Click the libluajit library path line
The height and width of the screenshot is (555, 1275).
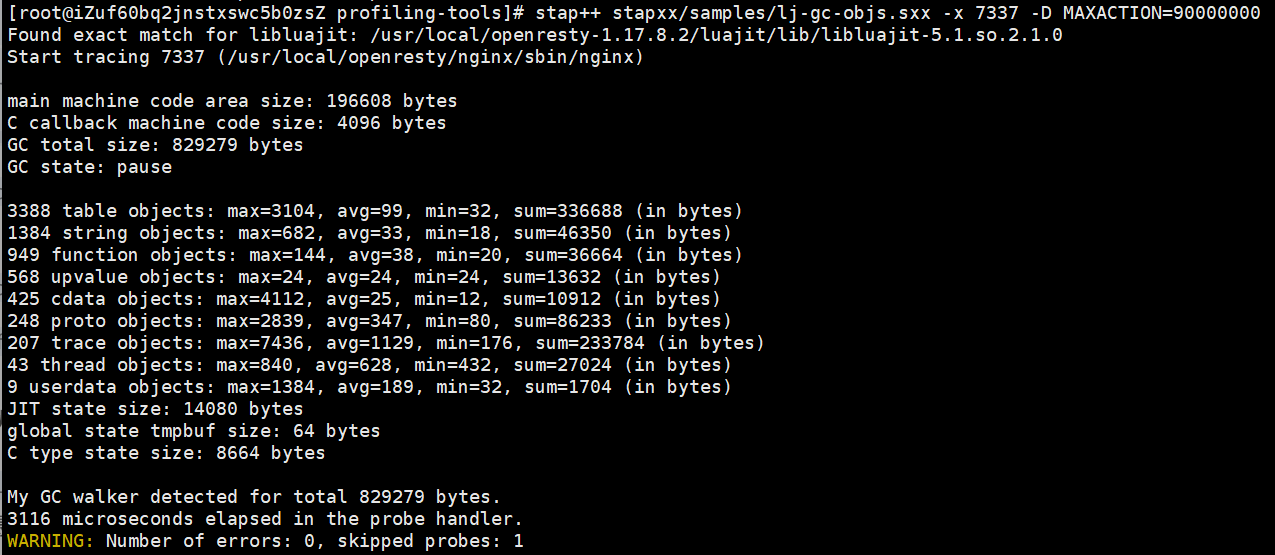click(535, 35)
